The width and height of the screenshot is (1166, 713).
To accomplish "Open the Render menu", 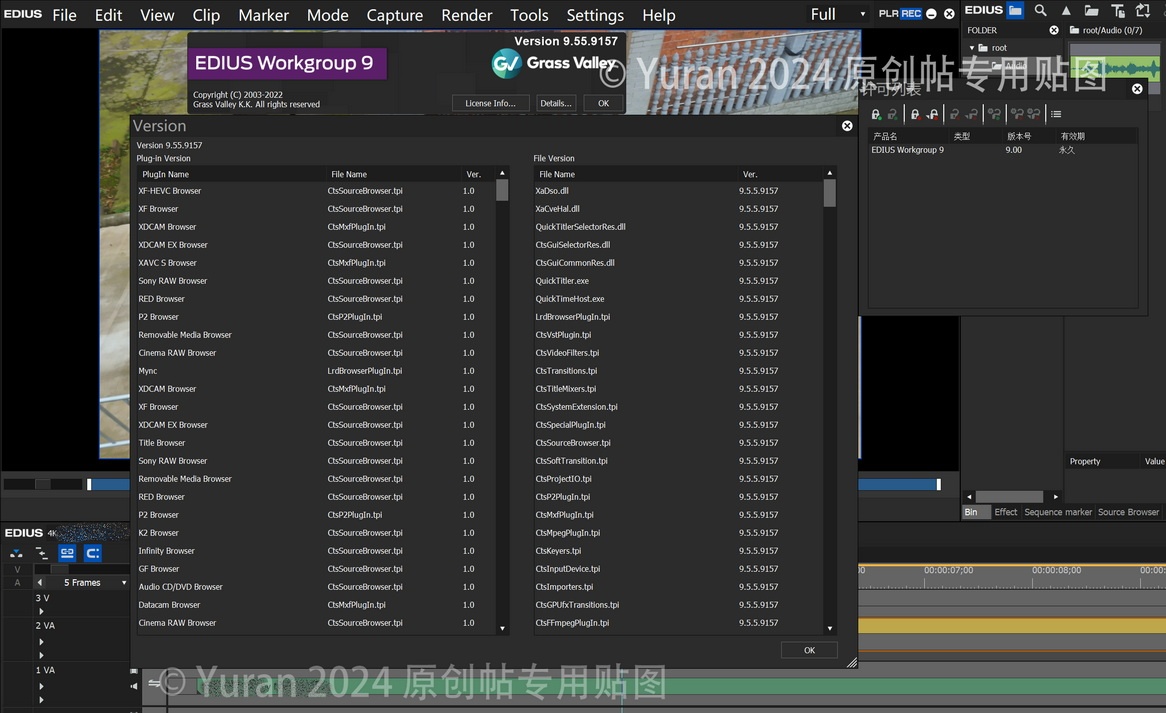I will 466,15.
